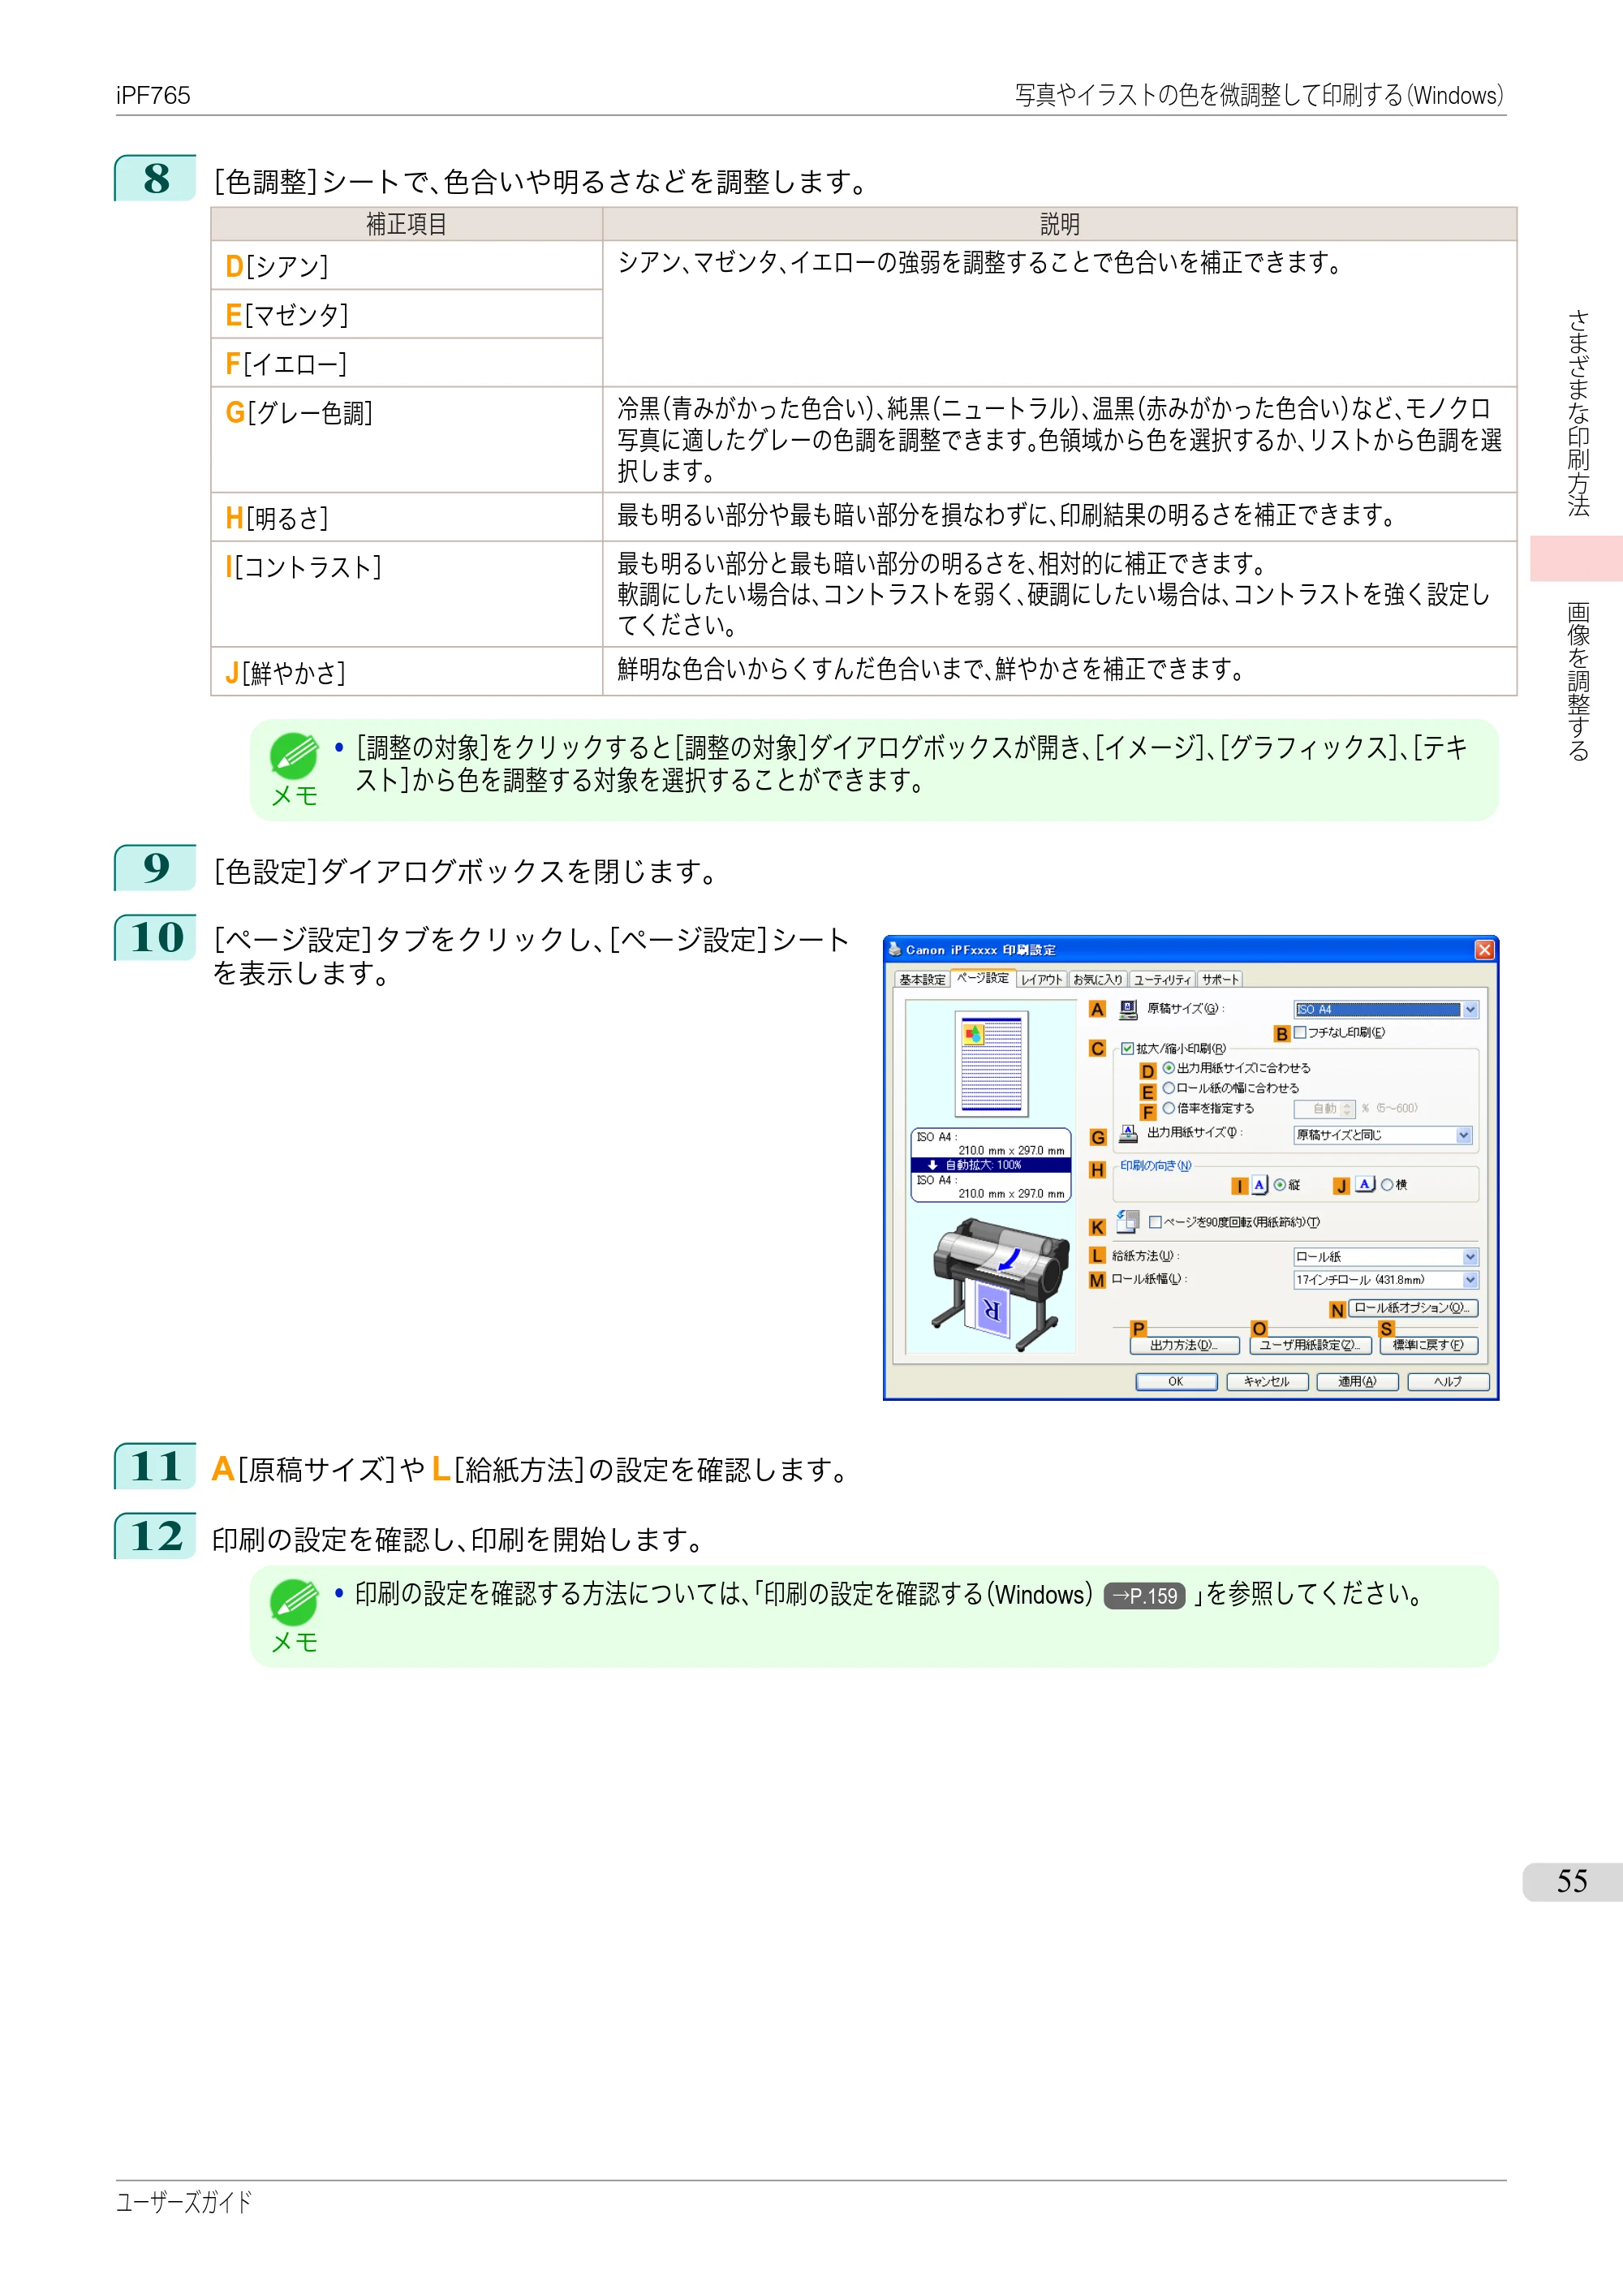Screen dimensions: 1623x2296
Task: Switch to サポート tab
Action: tap(1220, 979)
